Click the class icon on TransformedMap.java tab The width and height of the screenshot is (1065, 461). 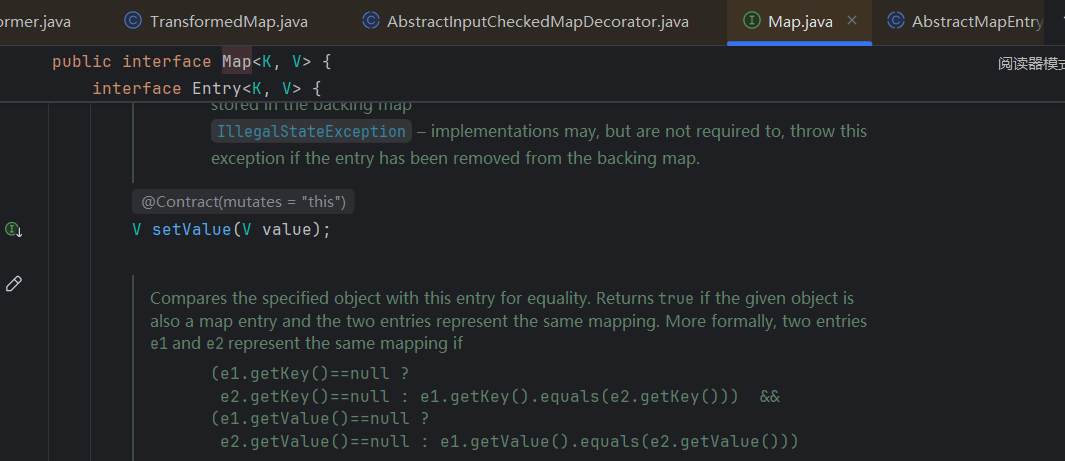click(x=132, y=21)
